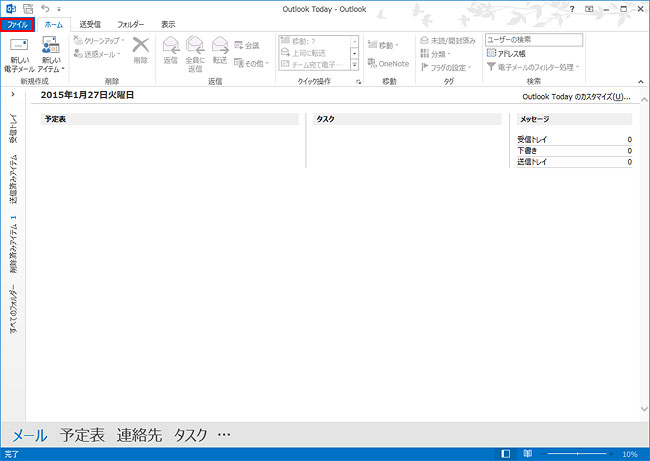Click the Outlook application icon in the title bar
Image resolution: width=650 pixels, height=461 pixels.
pos(11,9)
